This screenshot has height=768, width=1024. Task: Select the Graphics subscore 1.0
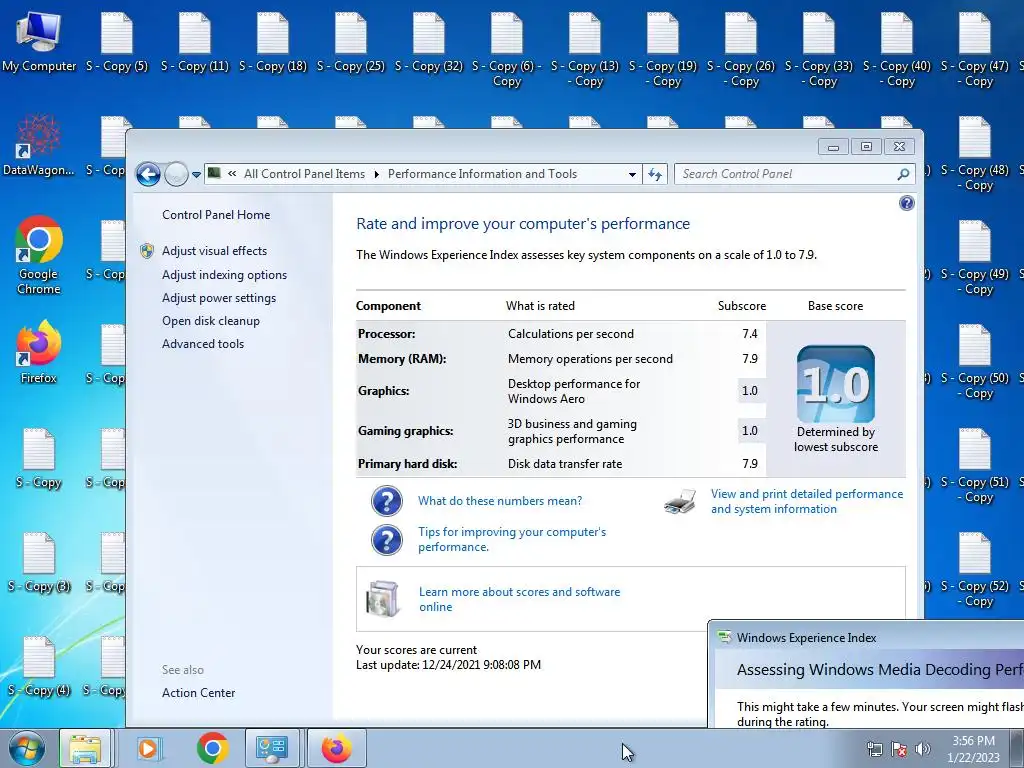tap(750, 391)
